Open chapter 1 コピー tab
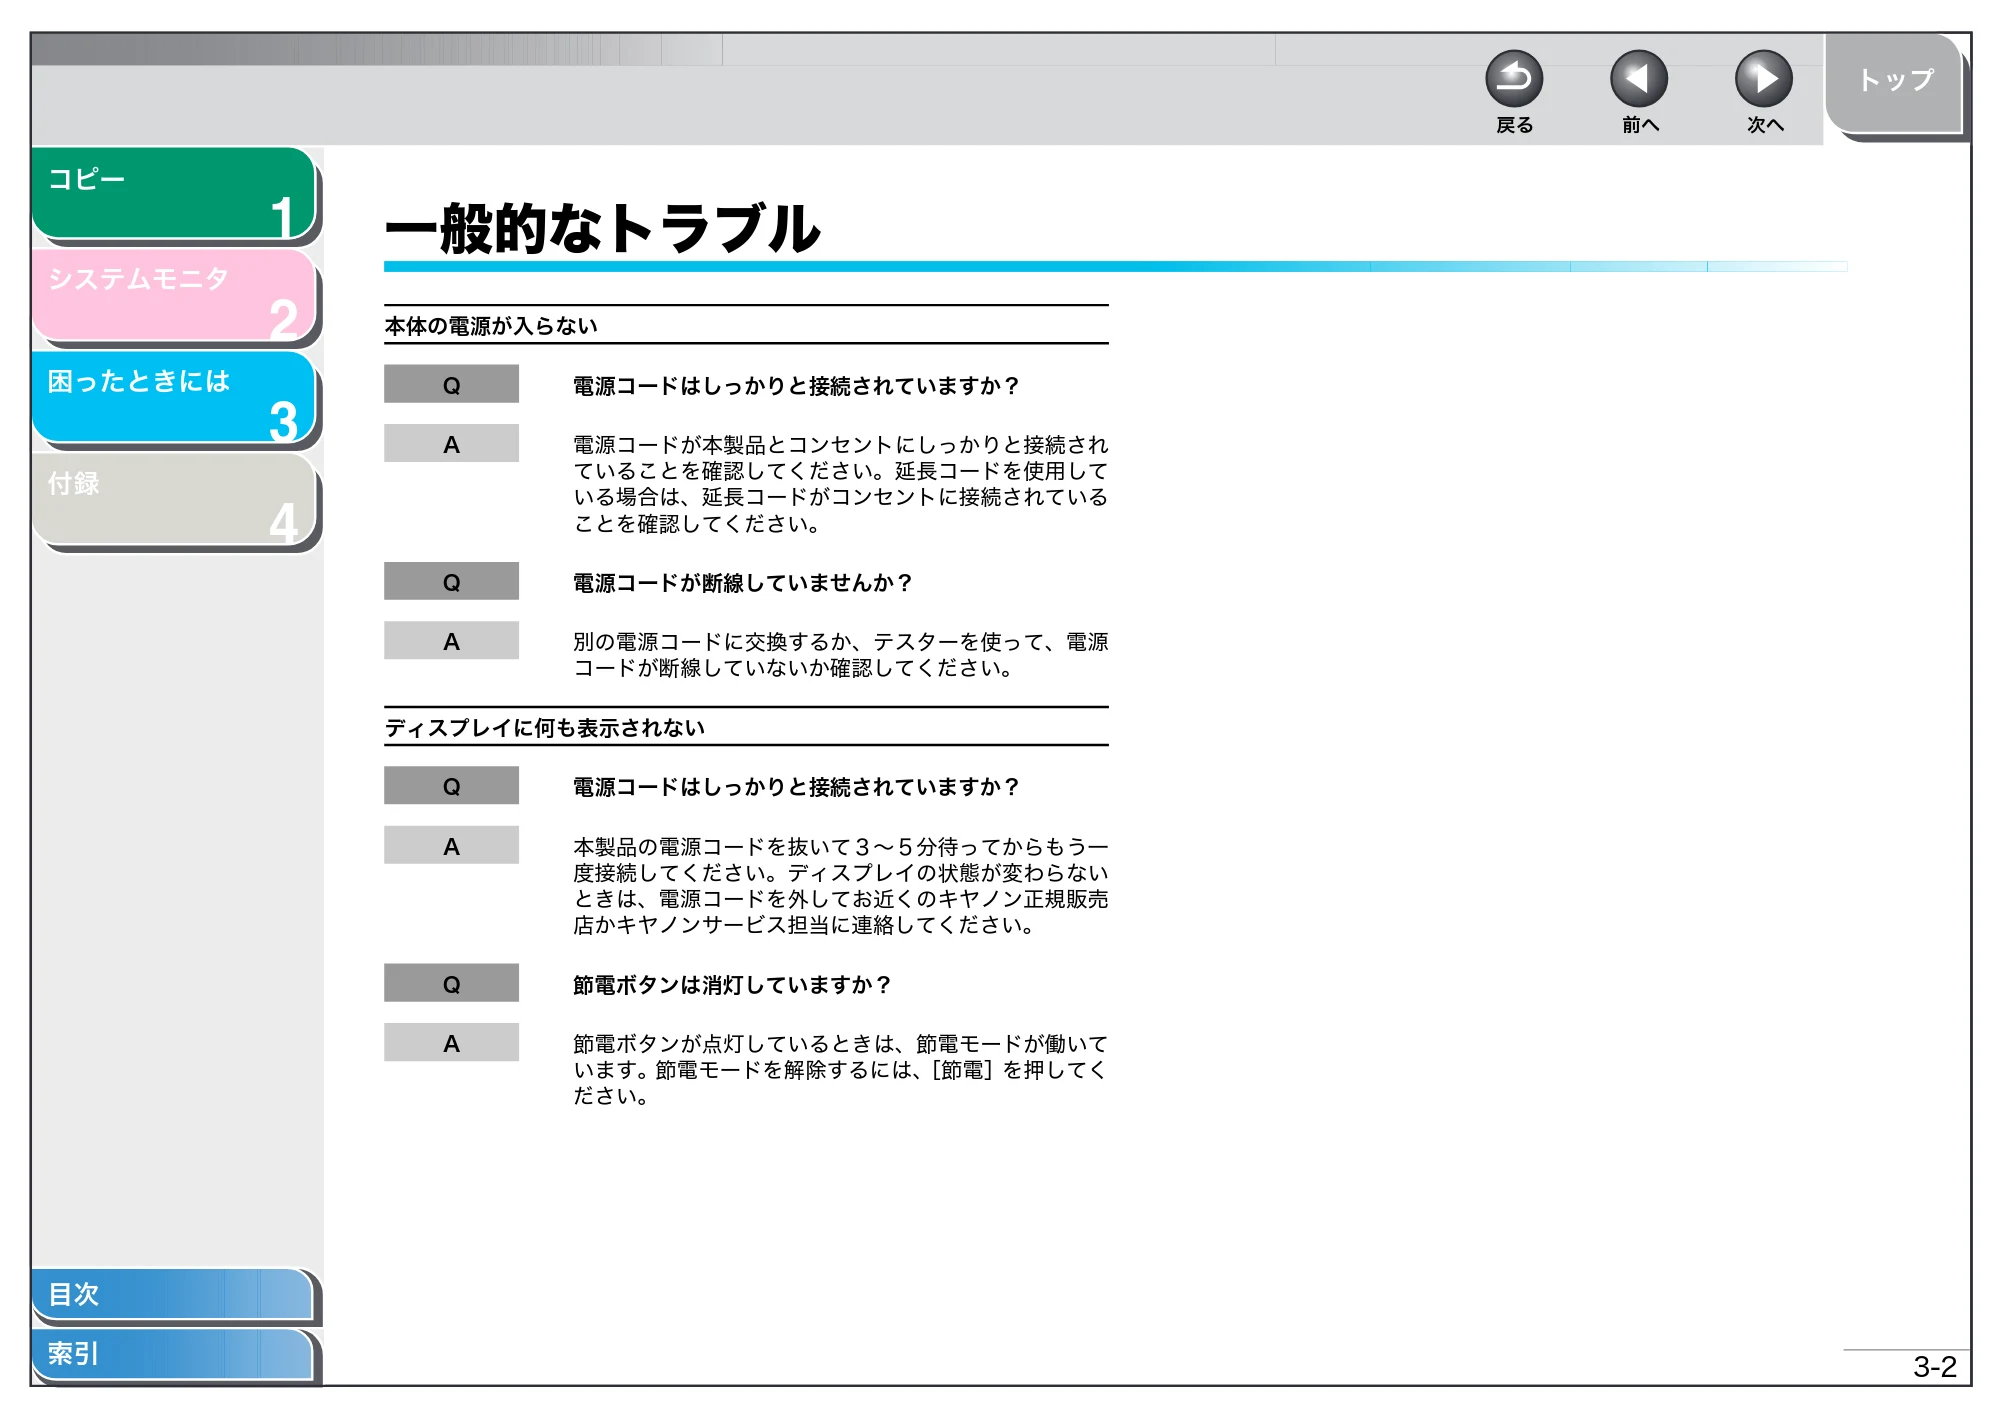 coord(175,195)
